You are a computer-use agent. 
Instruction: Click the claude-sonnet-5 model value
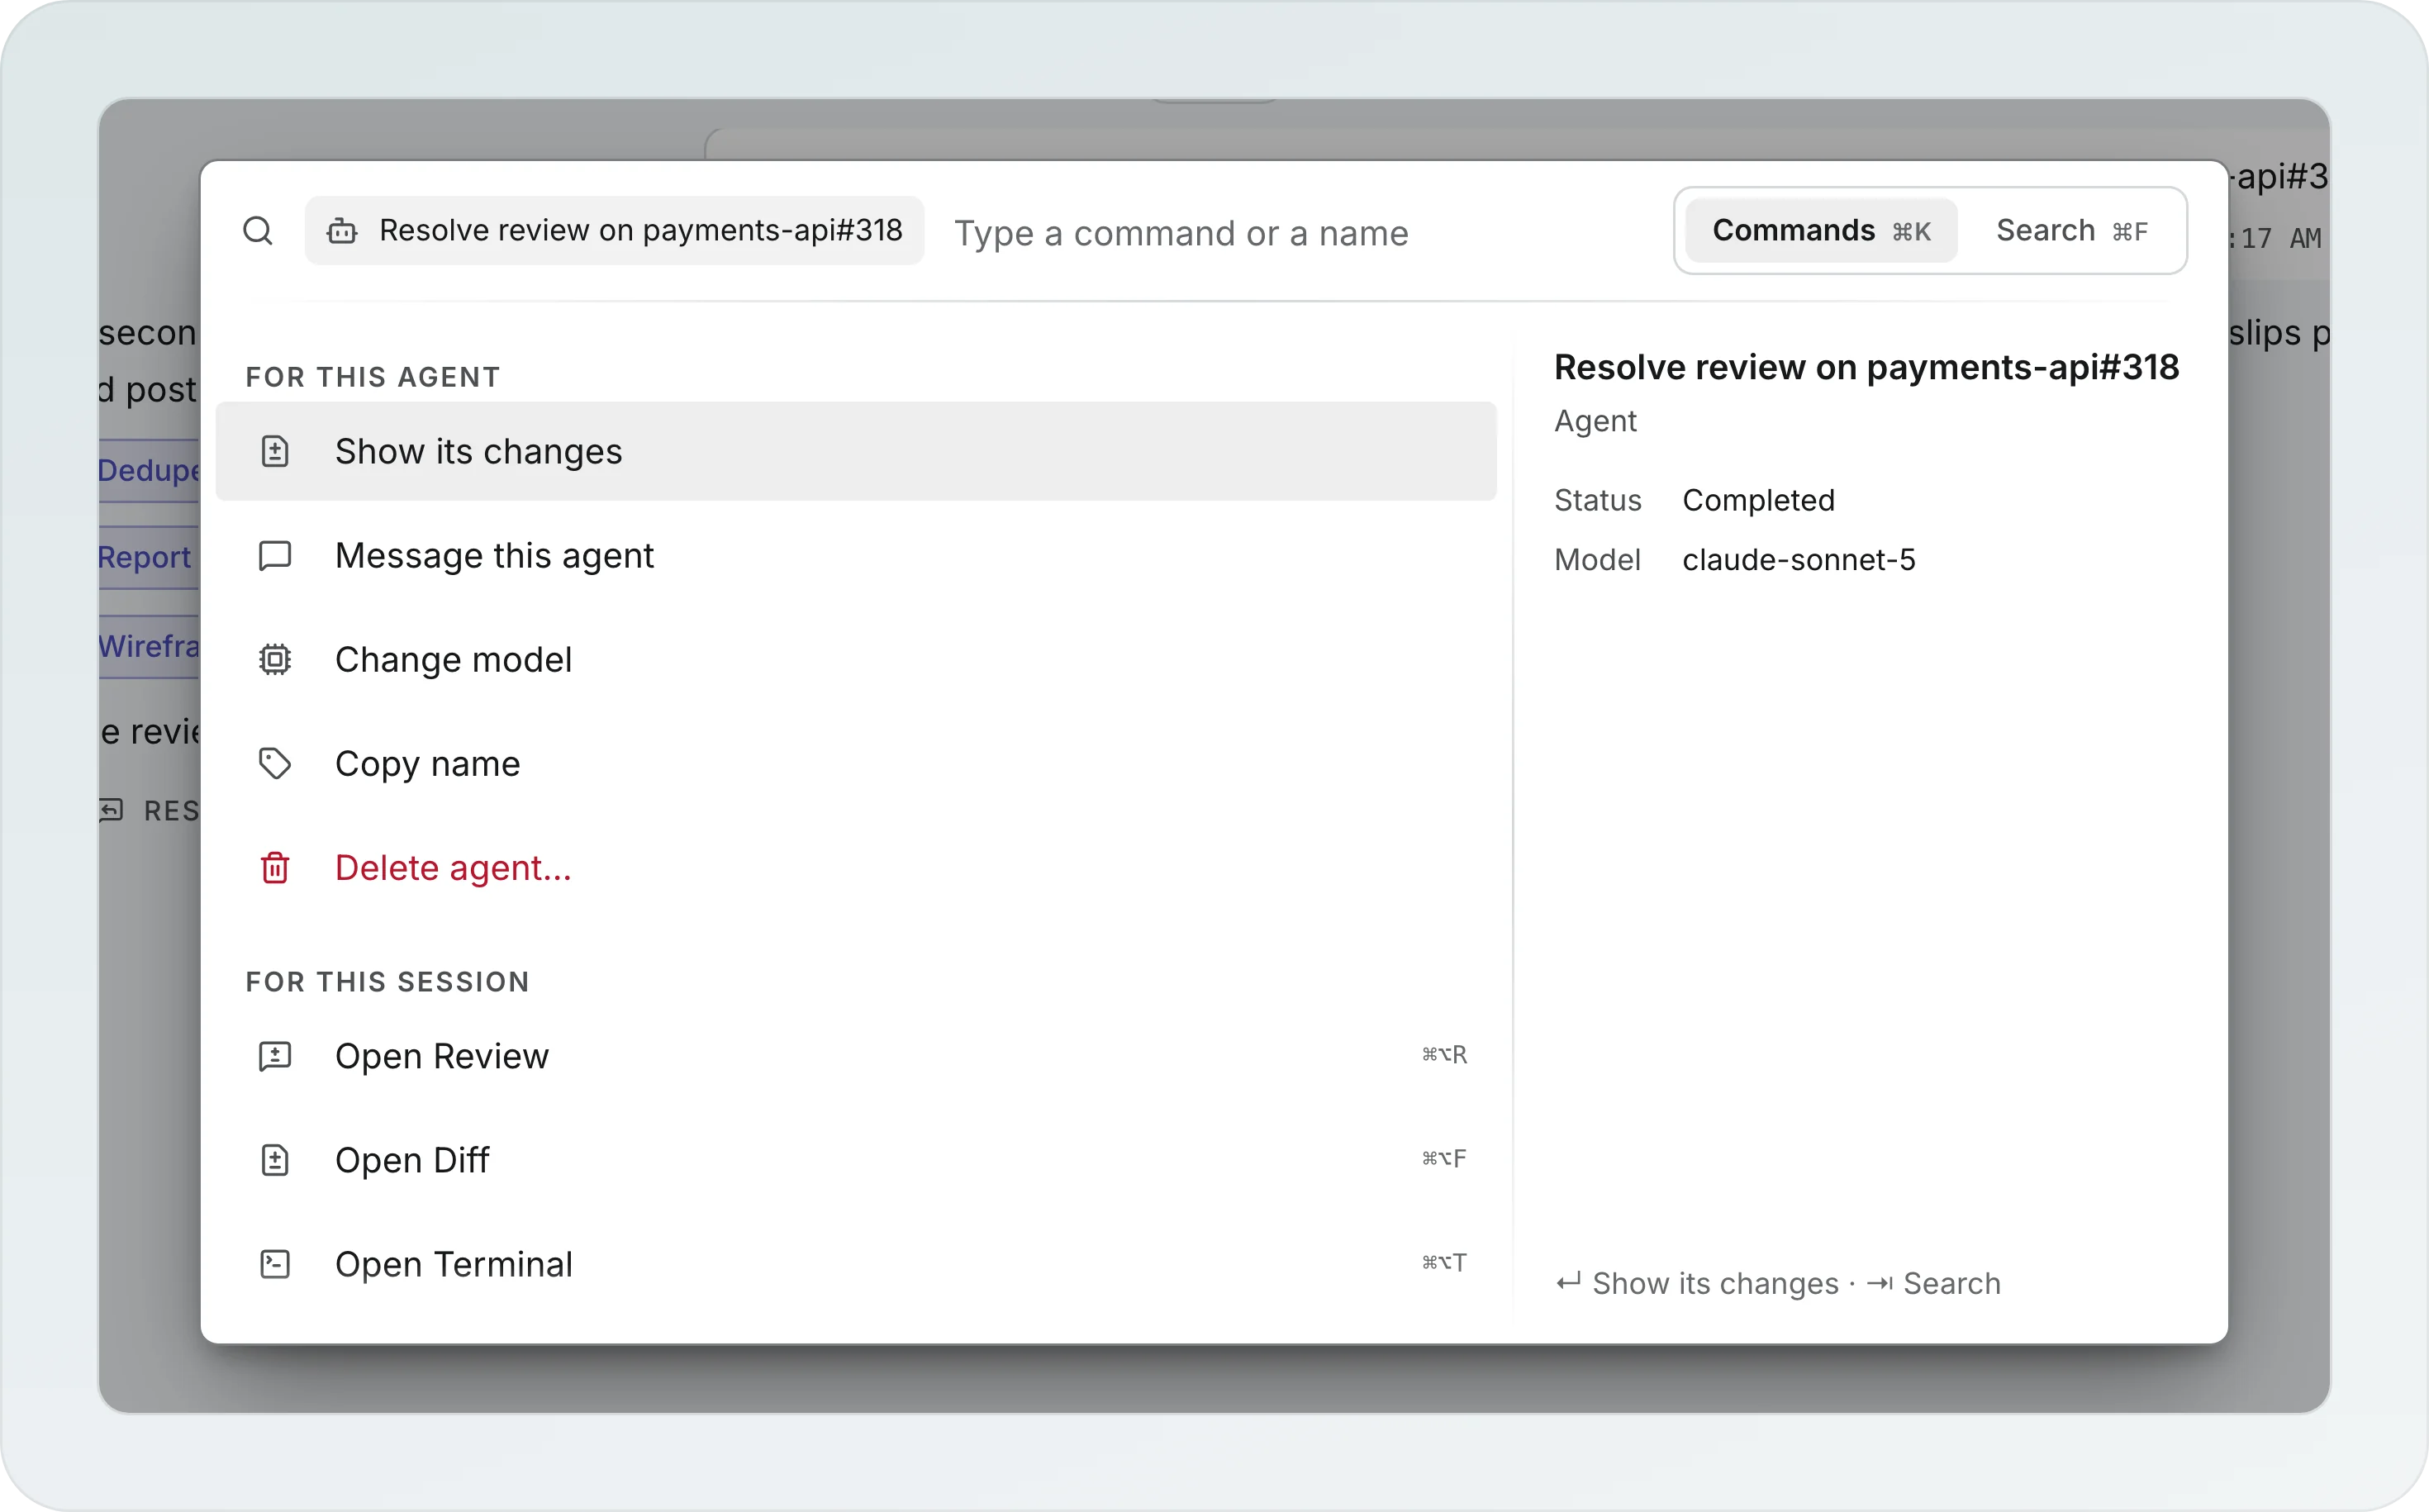pyautogui.click(x=1798, y=559)
